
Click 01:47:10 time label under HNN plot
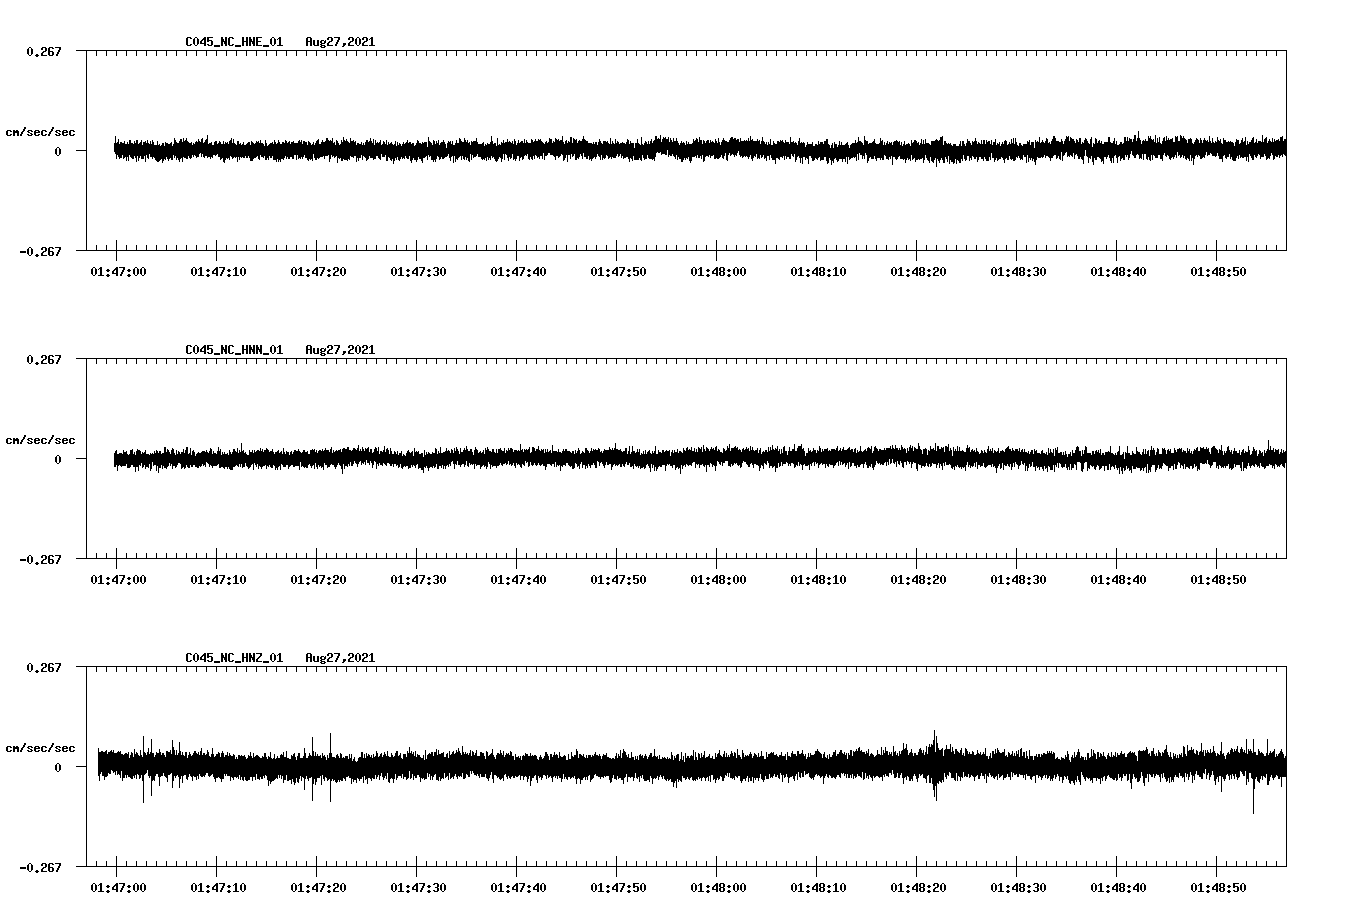coord(218,579)
